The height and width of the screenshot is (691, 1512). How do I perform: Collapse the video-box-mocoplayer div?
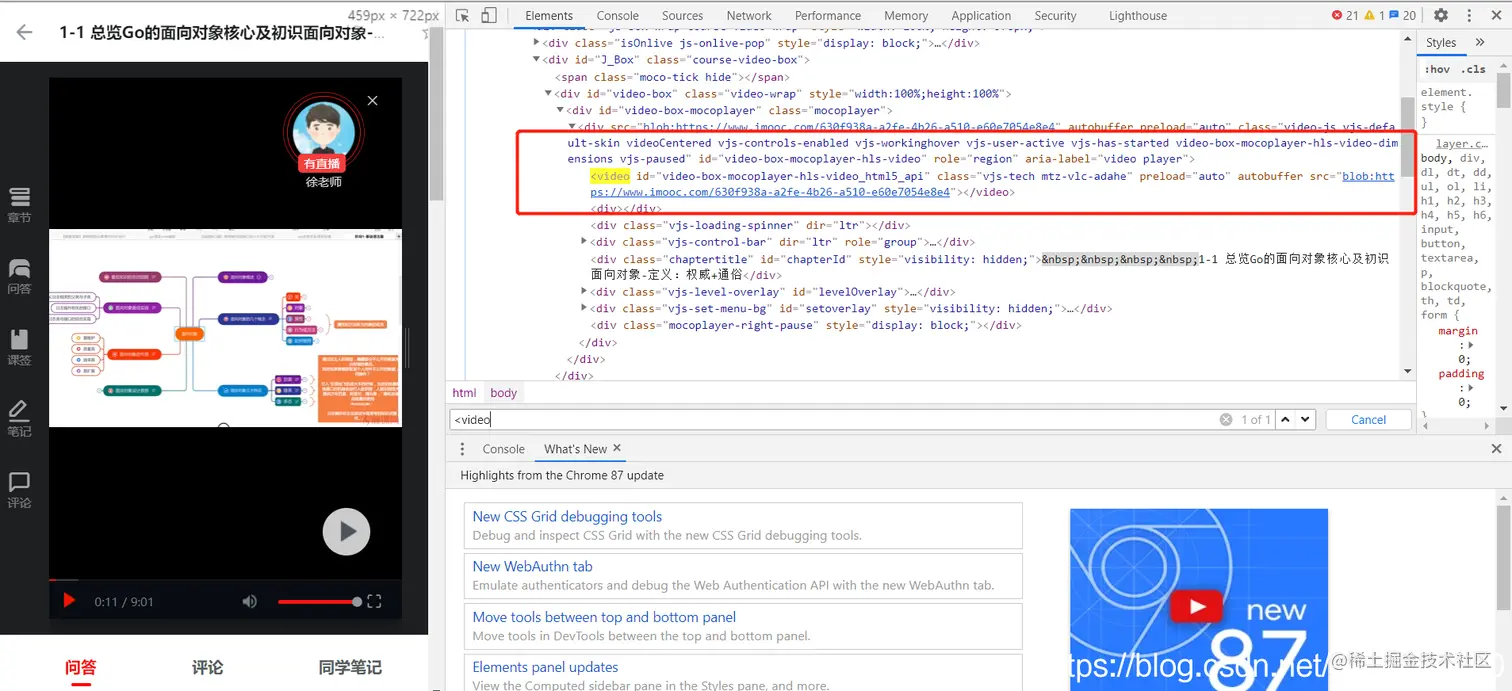point(560,110)
